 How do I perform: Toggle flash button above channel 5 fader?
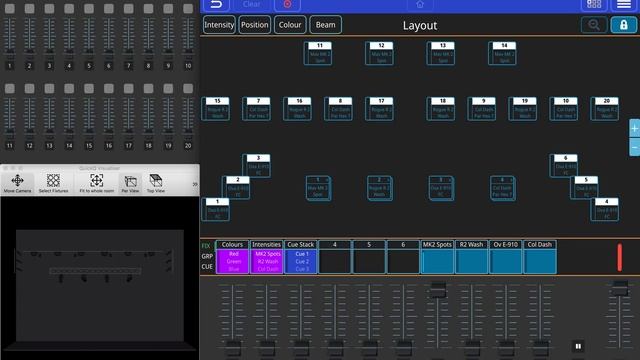[x=89, y=9]
